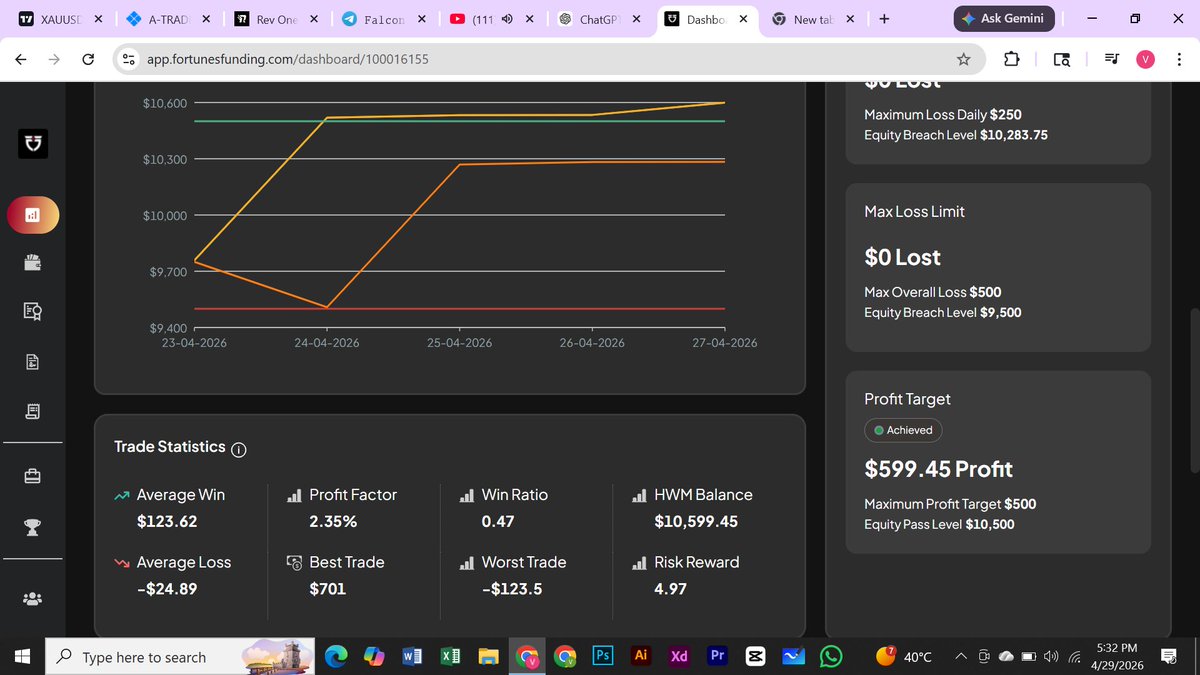
Task: Switch to the A-TRAD tab
Action: pyautogui.click(x=166, y=19)
